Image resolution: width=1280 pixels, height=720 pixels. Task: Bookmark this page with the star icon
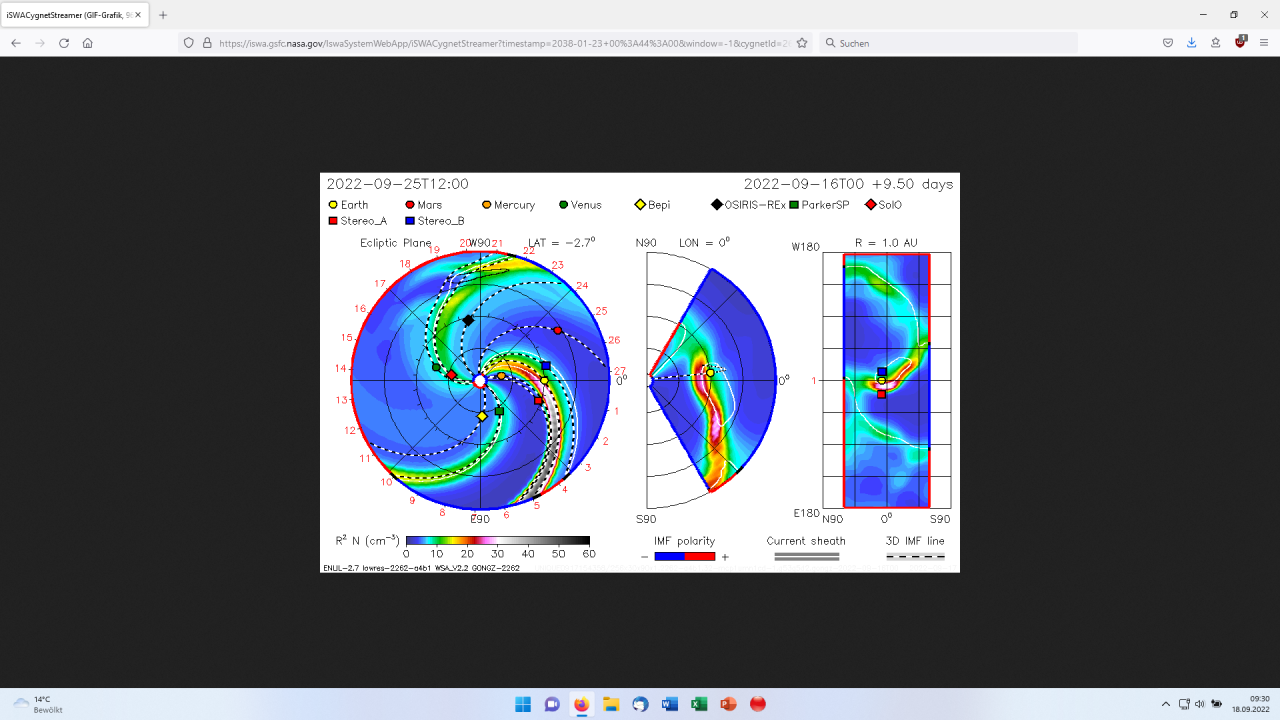(x=802, y=43)
